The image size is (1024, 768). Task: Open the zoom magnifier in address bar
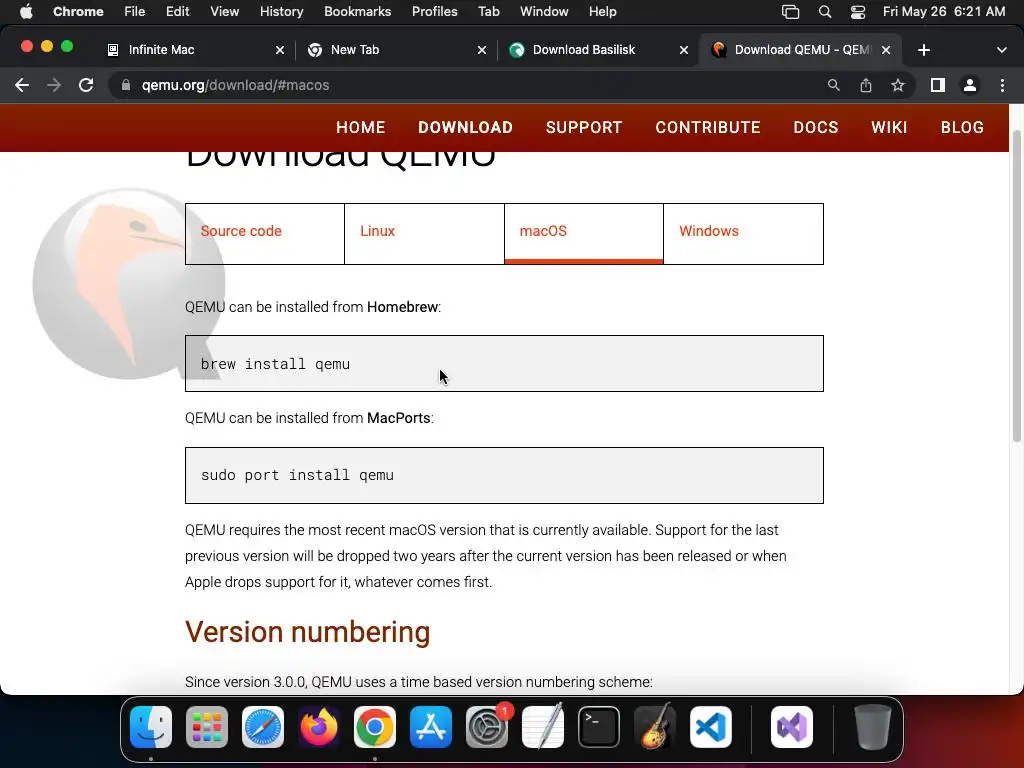click(x=833, y=85)
